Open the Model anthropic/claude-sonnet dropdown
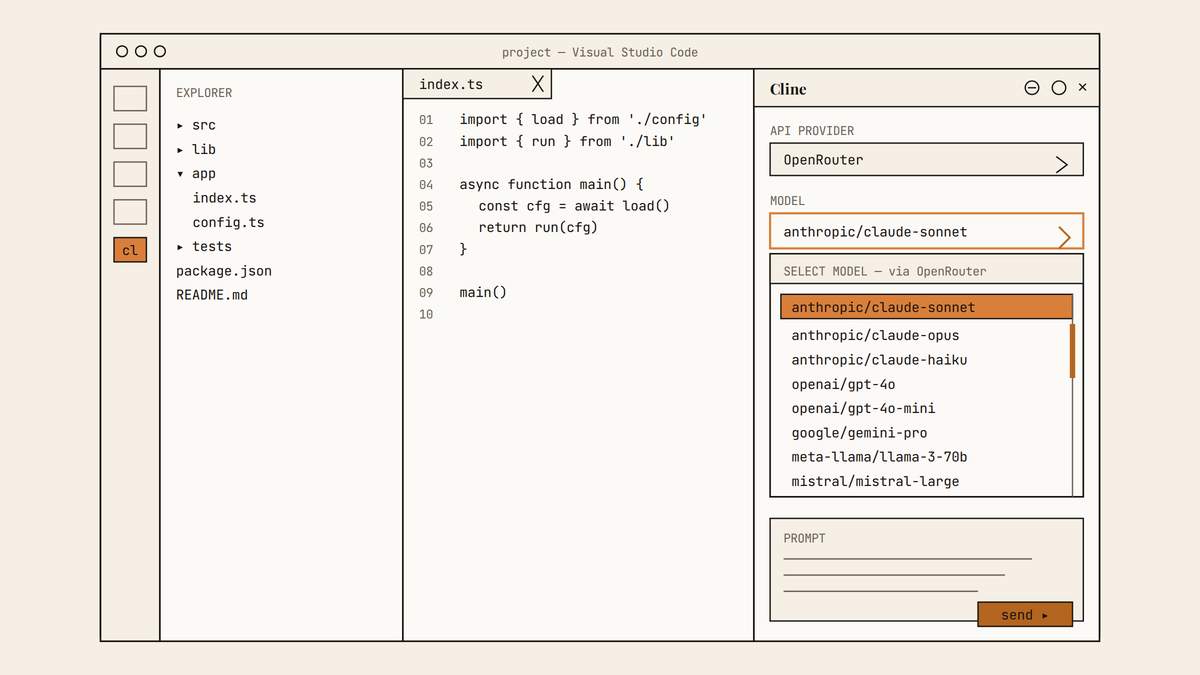Image resolution: width=1200 pixels, height=675 pixels. [x=926, y=231]
